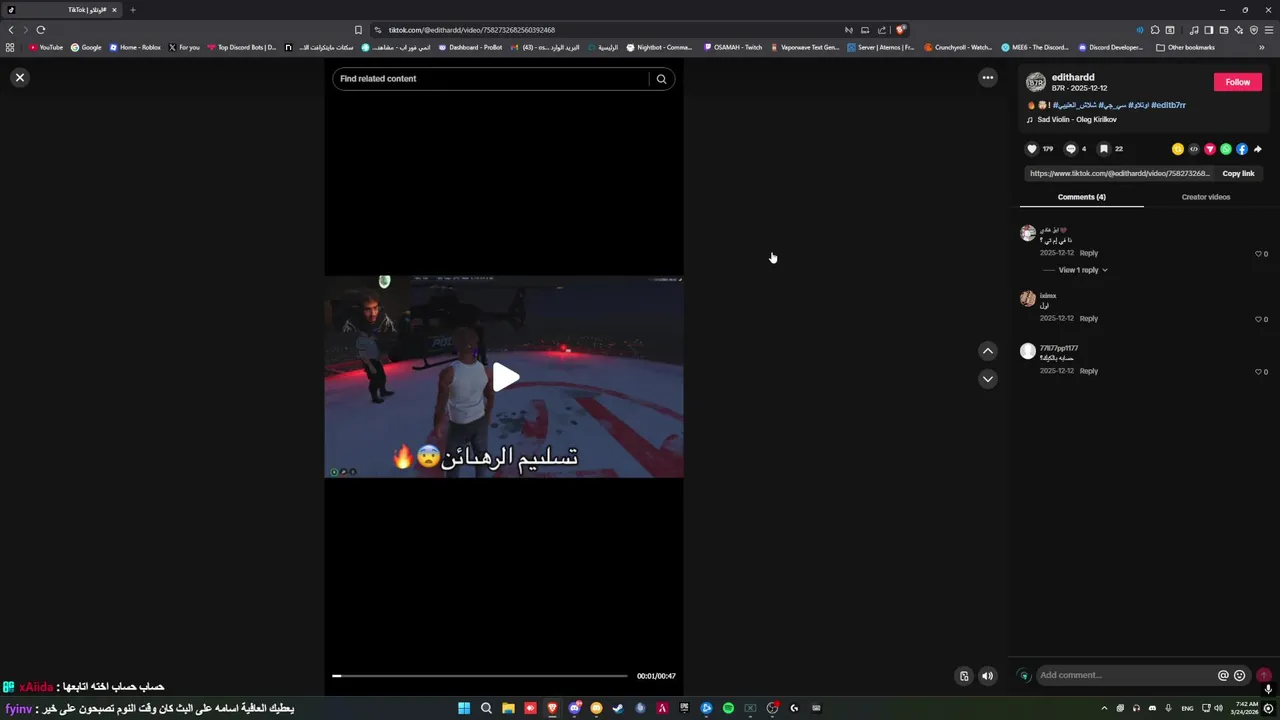Click 77877pp1177 commenter avatar
This screenshot has height=720, width=1280.
[x=1028, y=351]
